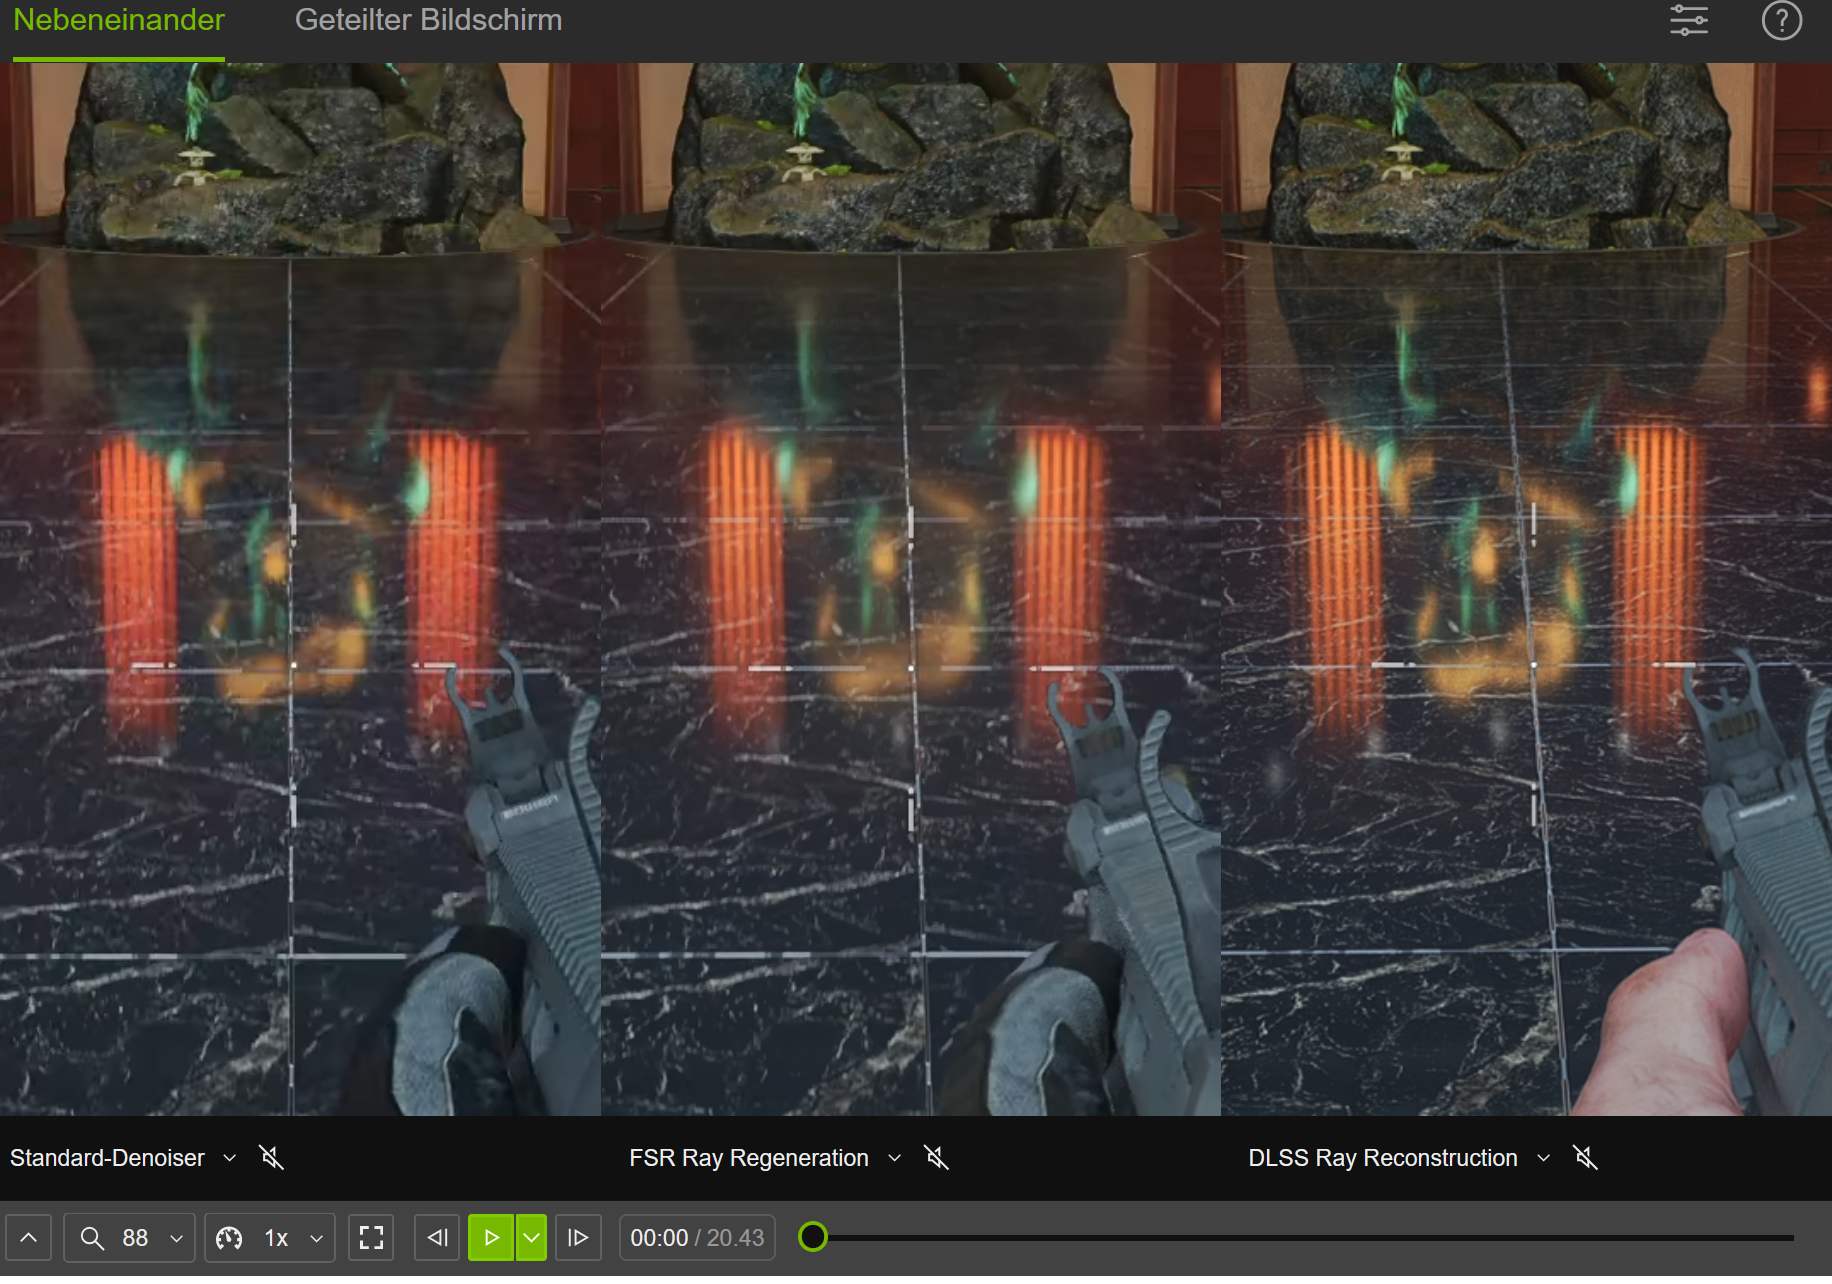Click the FSR Ray Regeneration video panel
Image resolution: width=1832 pixels, height=1284 pixels.
pyautogui.click(x=911, y=589)
